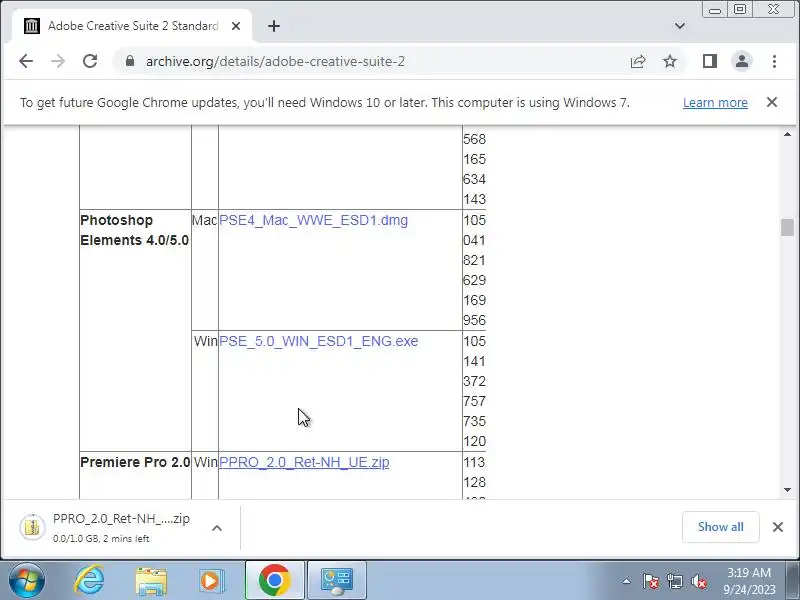800x600 pixels.
Task: Close the Adobe Creative Suite 2 tab
Action: [x=236, y=26]
